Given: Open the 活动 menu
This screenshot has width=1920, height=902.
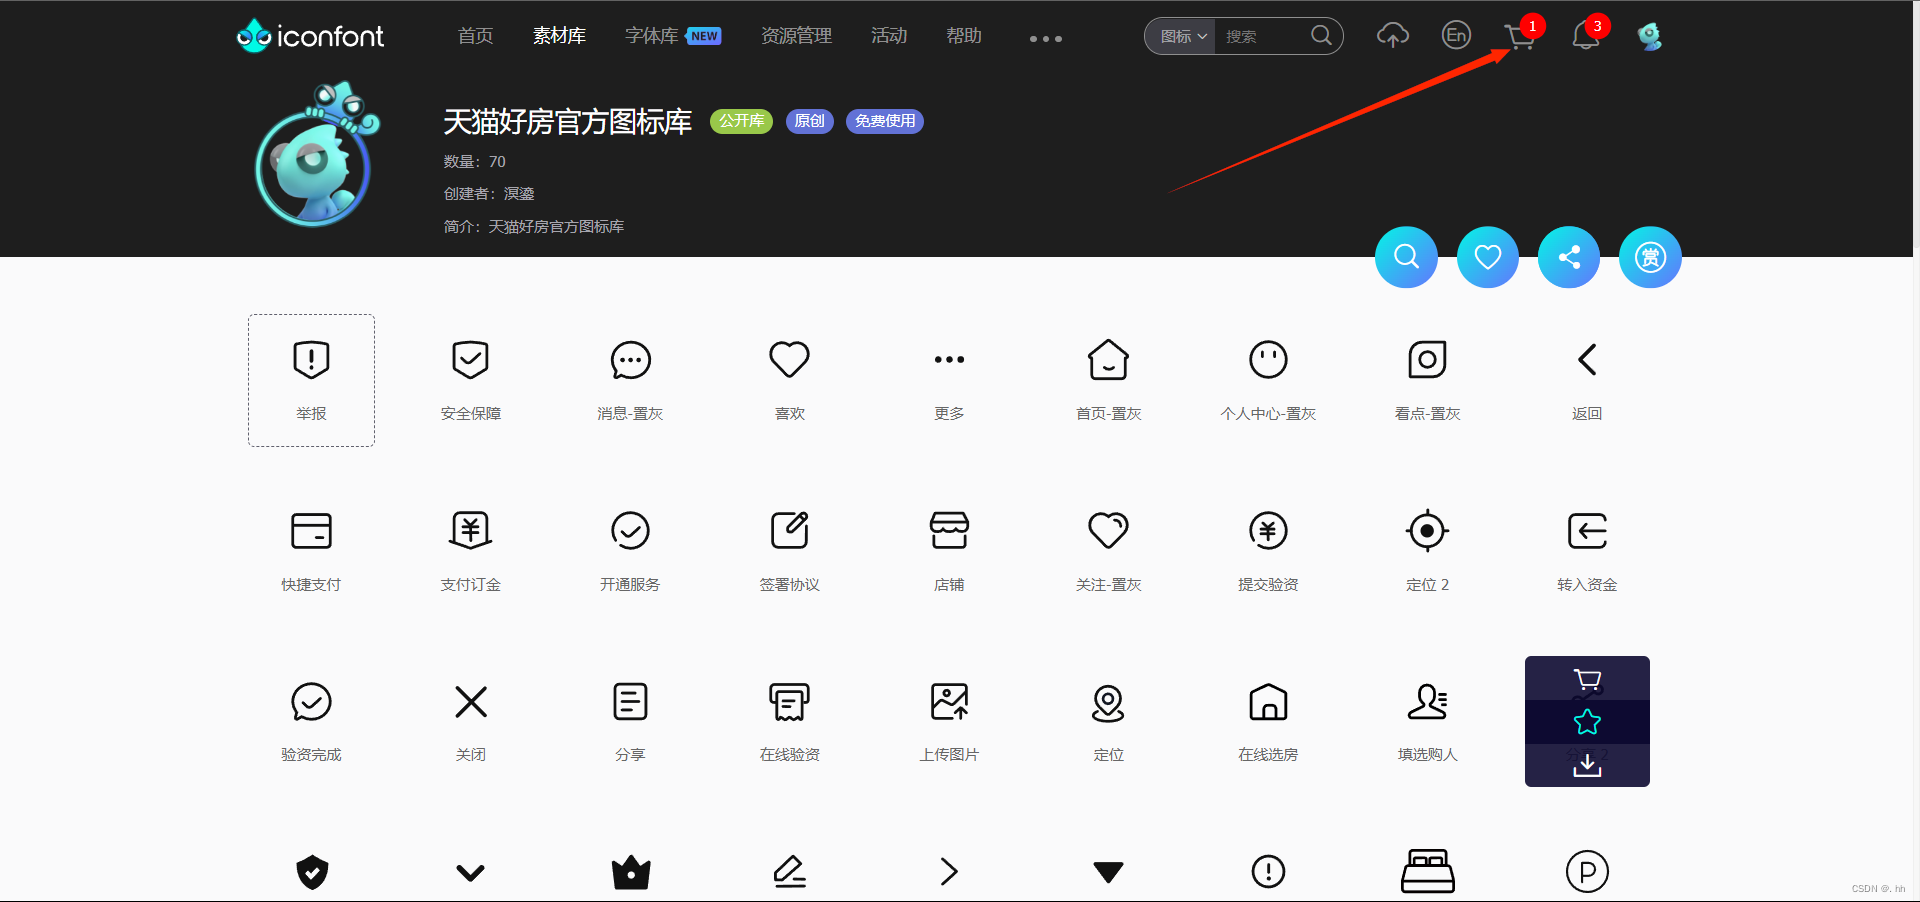Looking at the screenshot, I should click(x=889, y=36).
